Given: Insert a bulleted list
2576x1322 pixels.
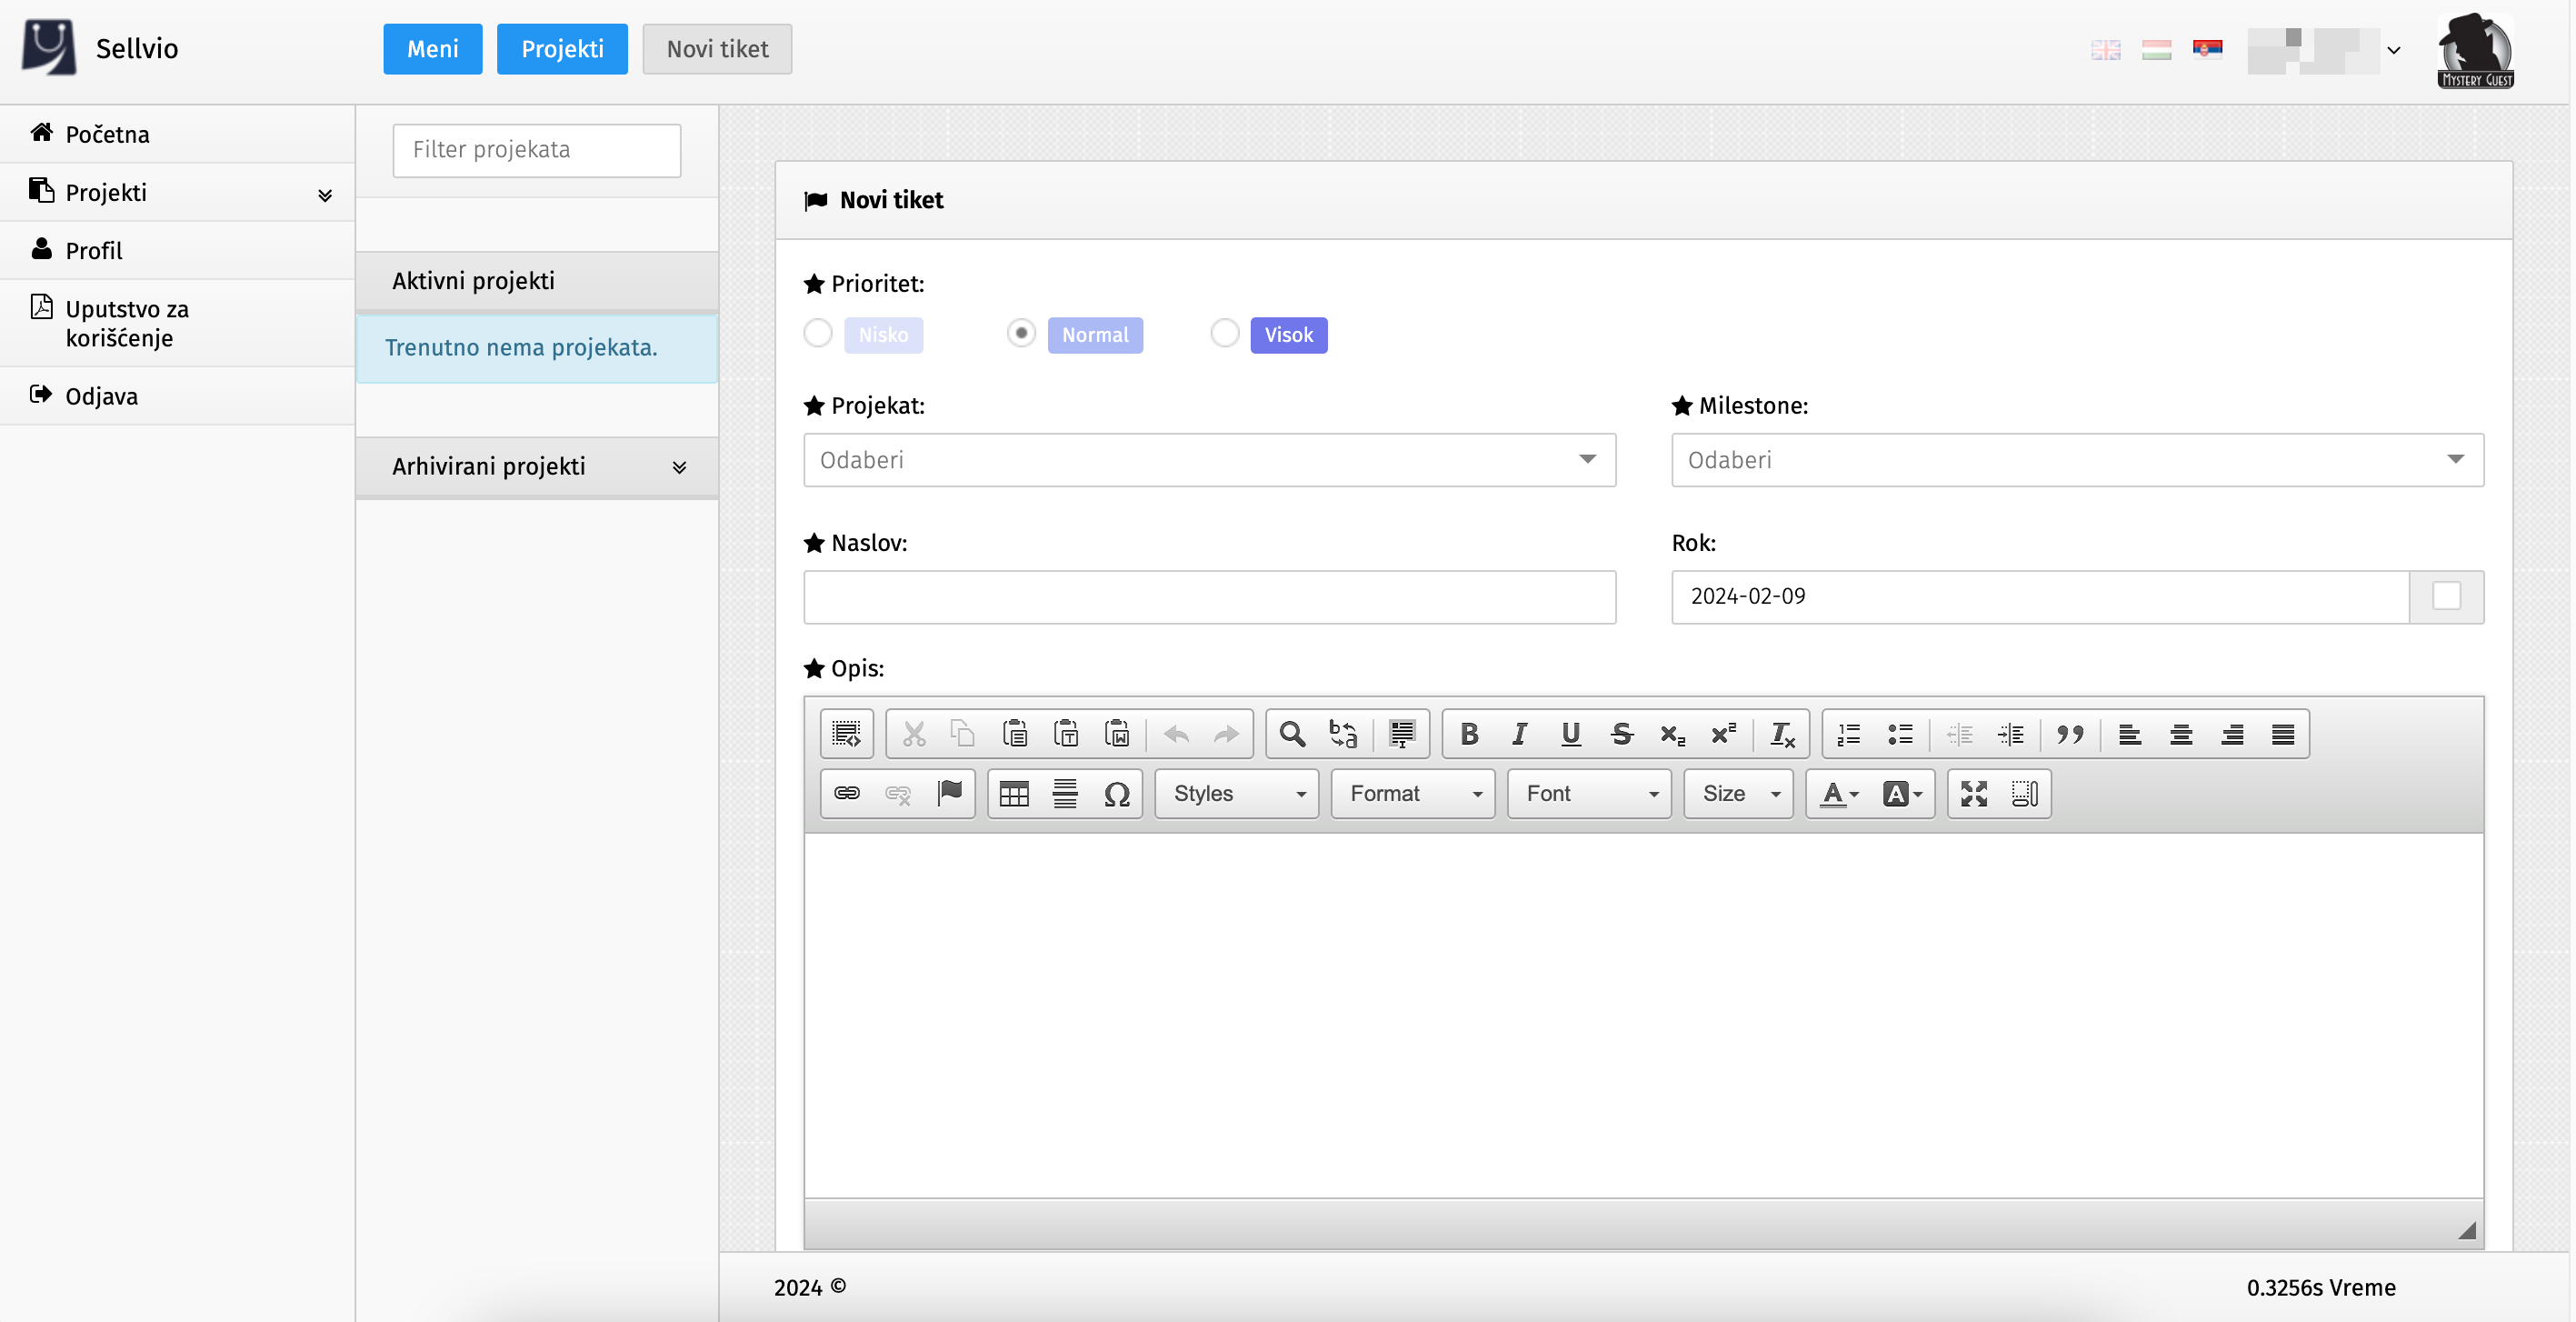Looking at the screenshot, I should pyautogui.click(x=1900, y=734).
